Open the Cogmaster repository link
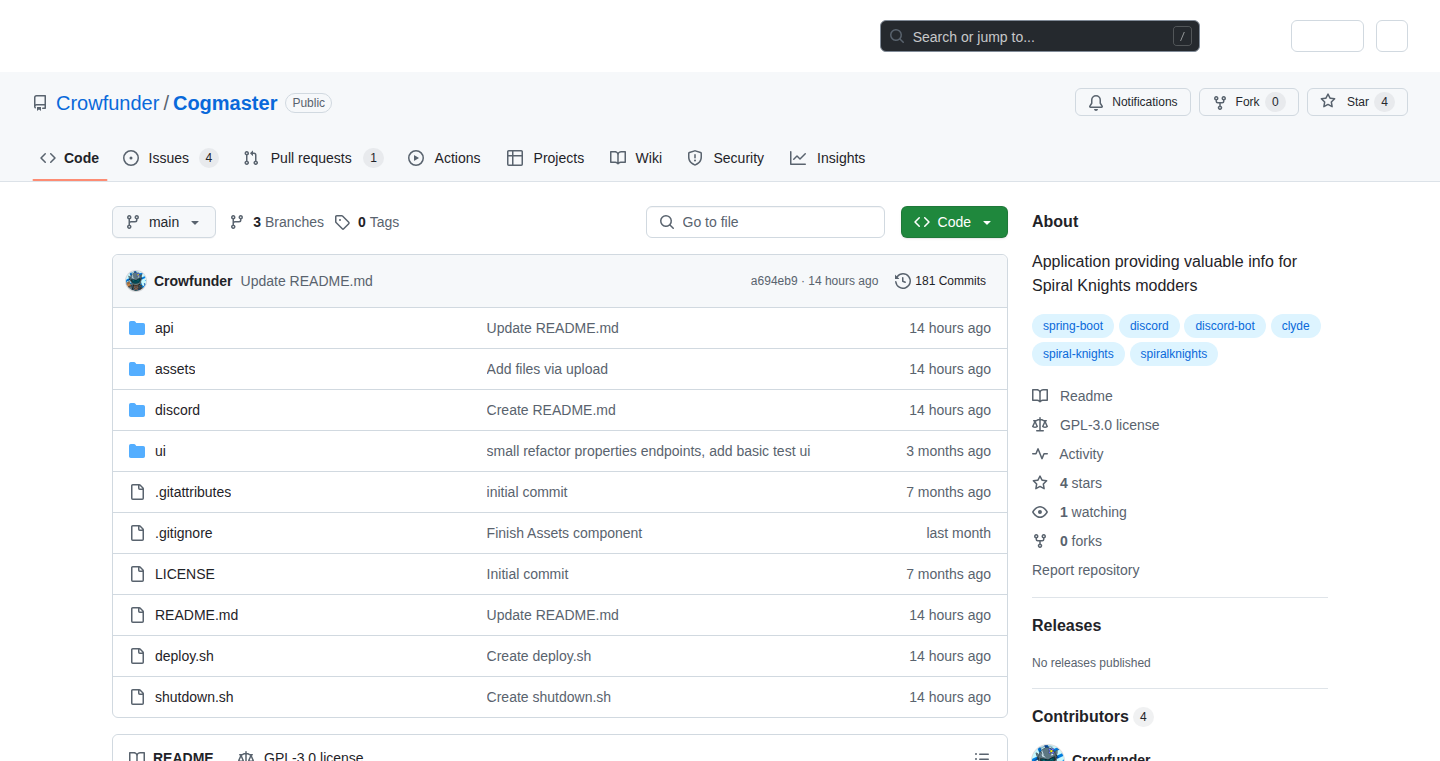 225,103
